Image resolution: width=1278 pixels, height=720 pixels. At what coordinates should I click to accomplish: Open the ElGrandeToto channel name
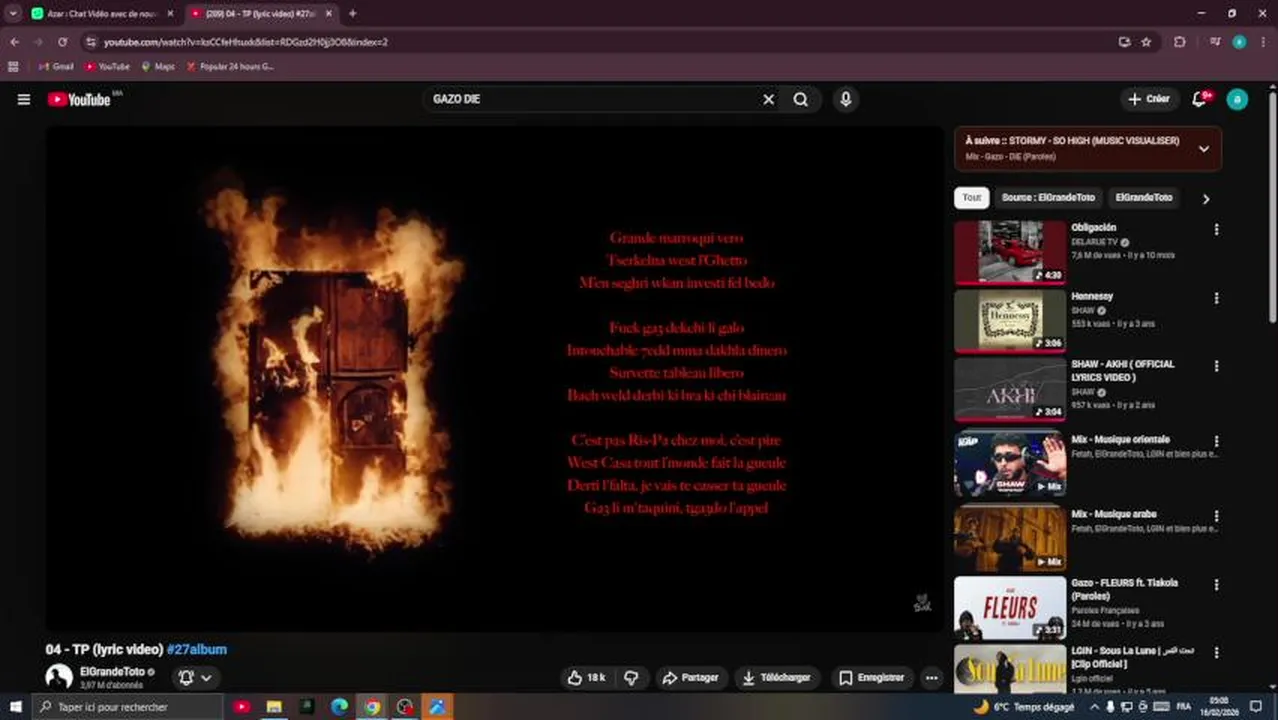tap(112, 671)
